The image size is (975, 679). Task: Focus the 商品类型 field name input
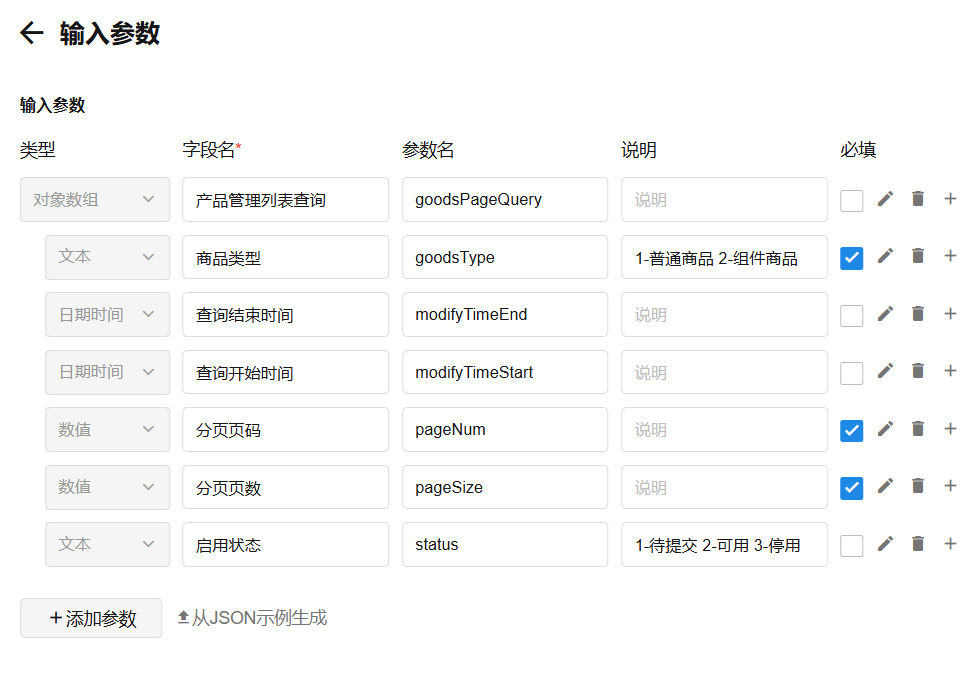pos(285,257)
